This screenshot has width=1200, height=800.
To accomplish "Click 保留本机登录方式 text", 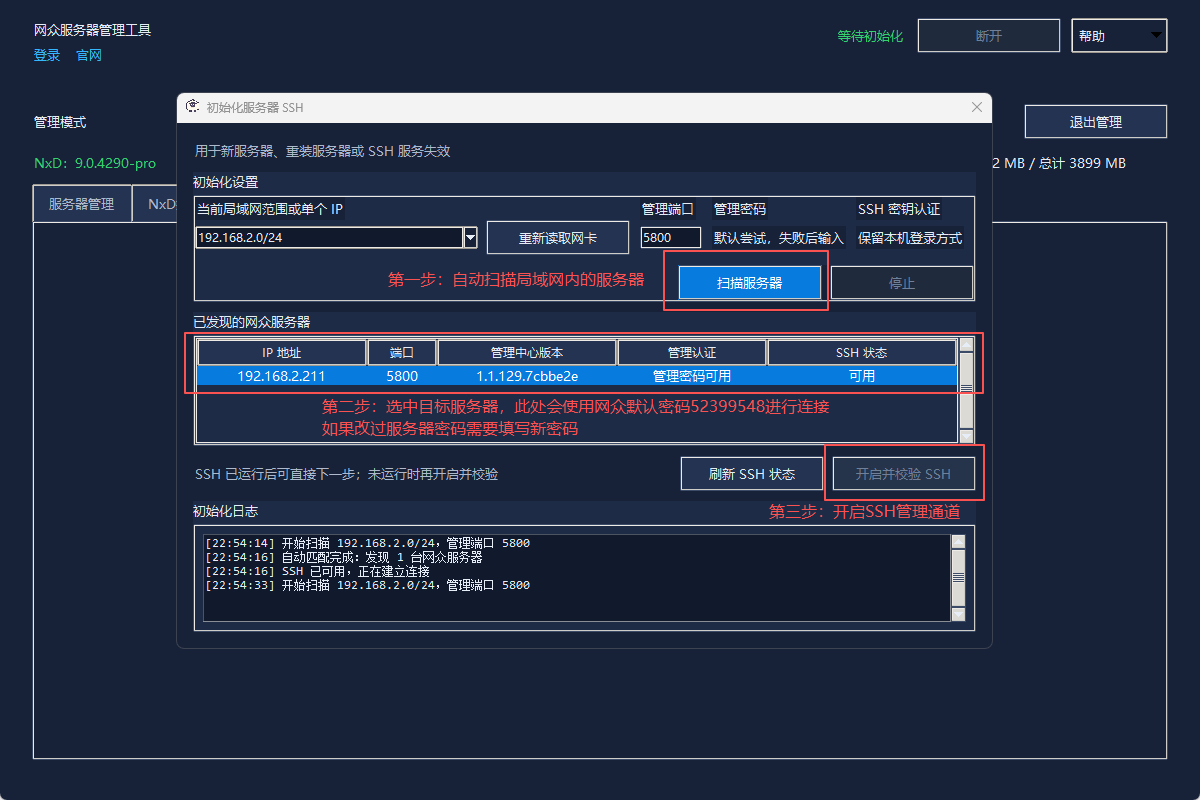I will (x=910, y=239).
